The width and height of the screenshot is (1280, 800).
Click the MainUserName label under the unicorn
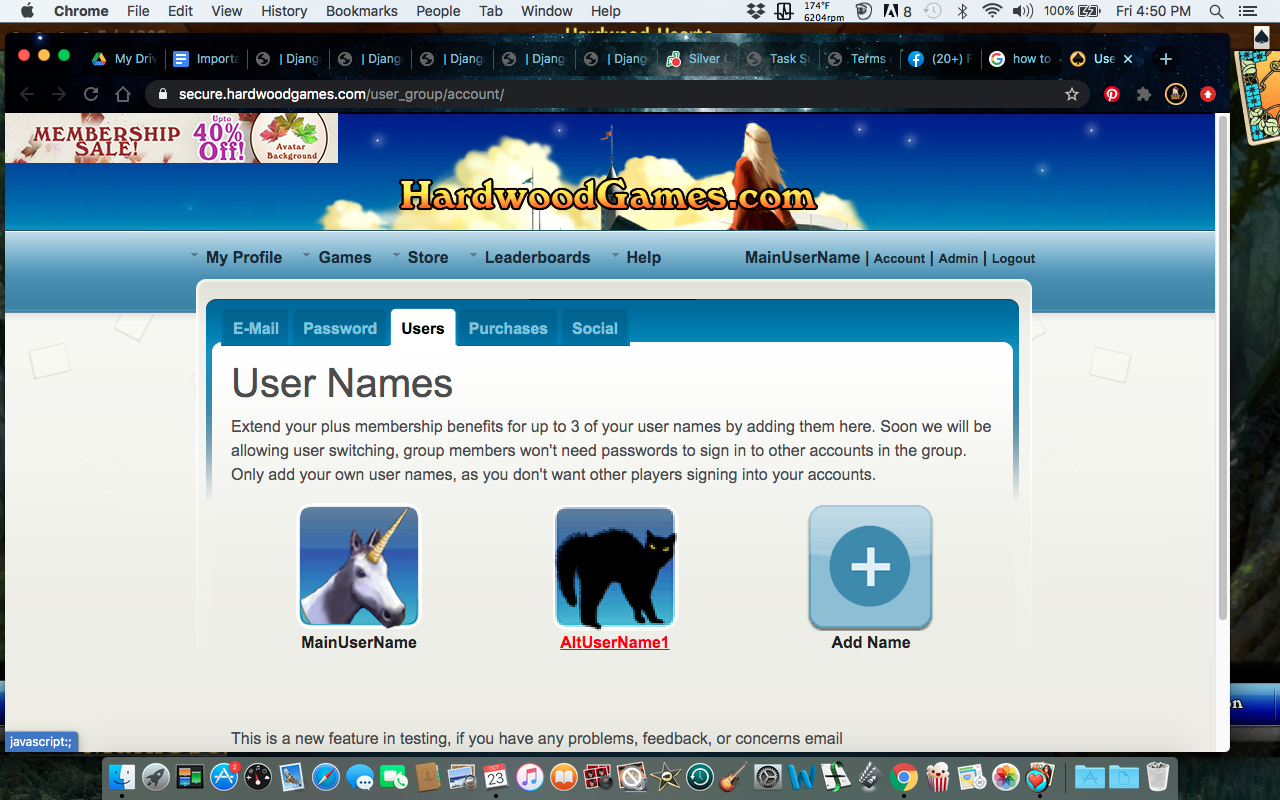(x=359, y=642)
